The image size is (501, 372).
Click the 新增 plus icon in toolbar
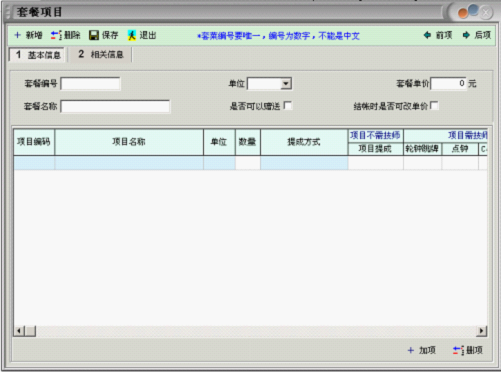click(x=18, y=35)
